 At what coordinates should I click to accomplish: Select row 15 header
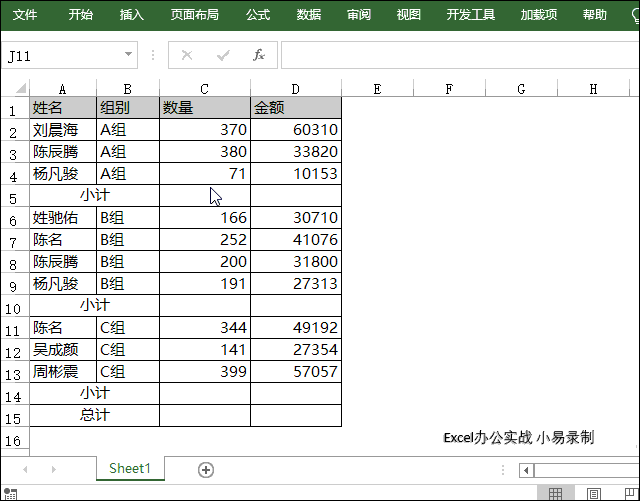[13, 418]
